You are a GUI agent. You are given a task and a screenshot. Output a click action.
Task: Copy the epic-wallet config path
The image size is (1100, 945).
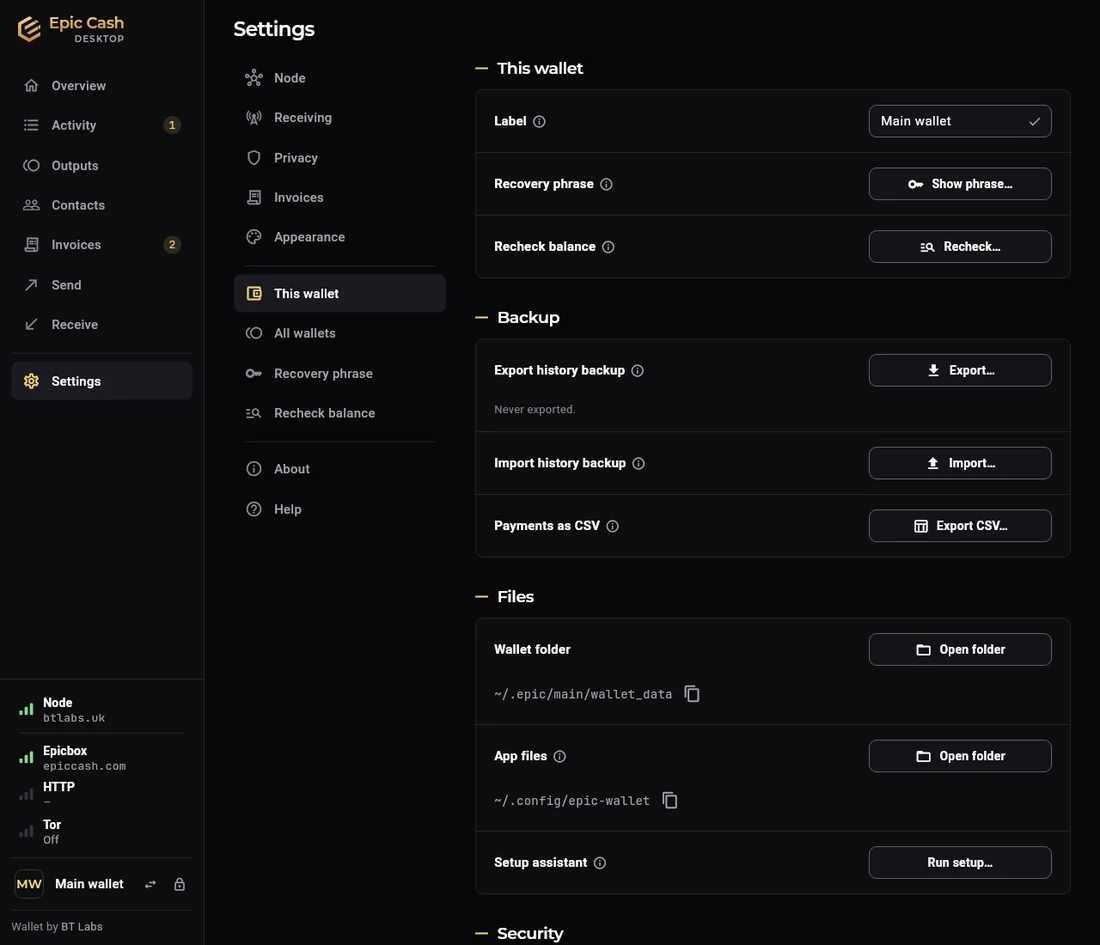point(670,800)
